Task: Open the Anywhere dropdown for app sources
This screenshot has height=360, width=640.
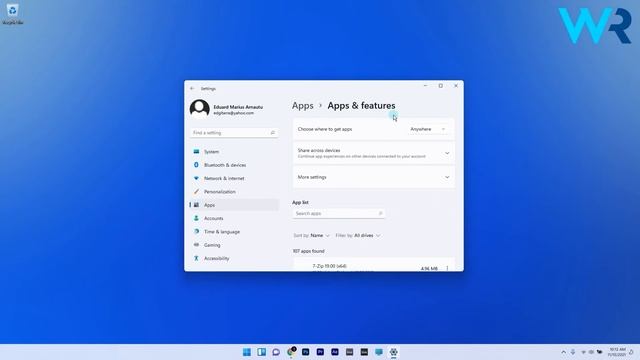Action: [x=428, y=129]
